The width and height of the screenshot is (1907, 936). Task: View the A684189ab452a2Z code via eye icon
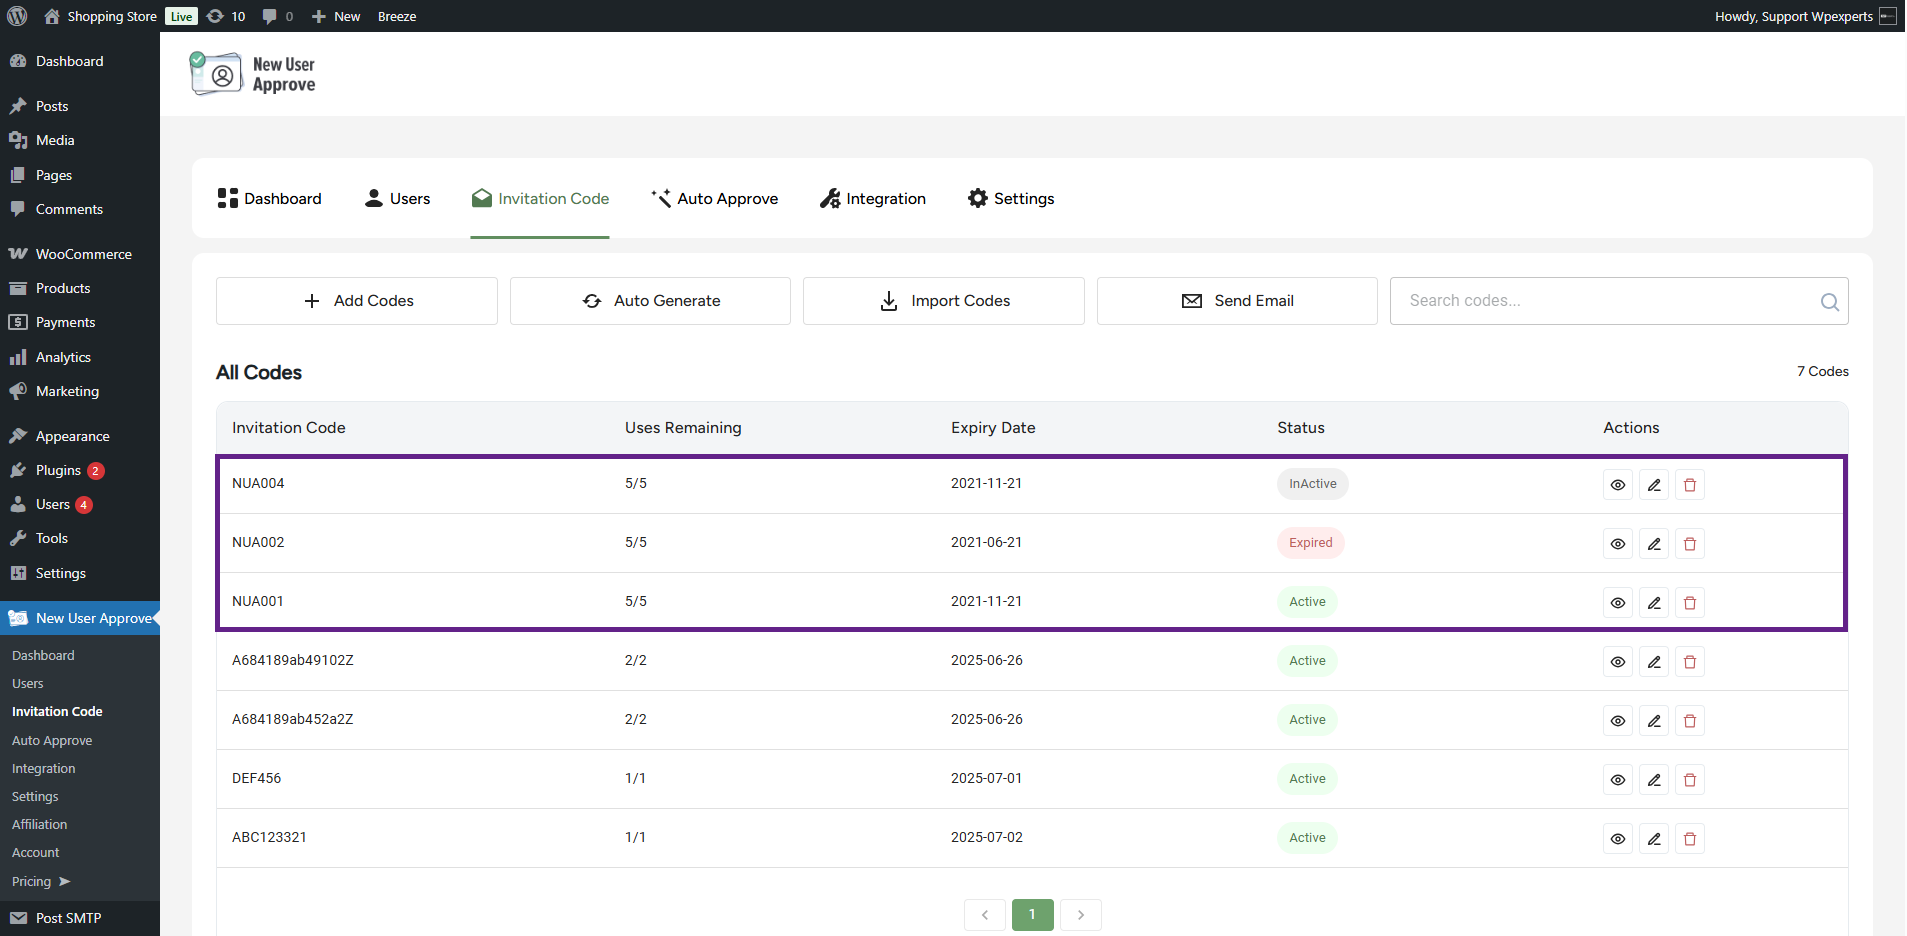(x=1617, y=721)
